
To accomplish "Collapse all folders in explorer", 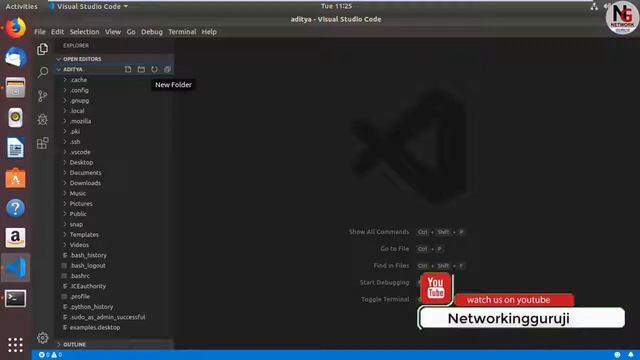I will tap(167, 69).
